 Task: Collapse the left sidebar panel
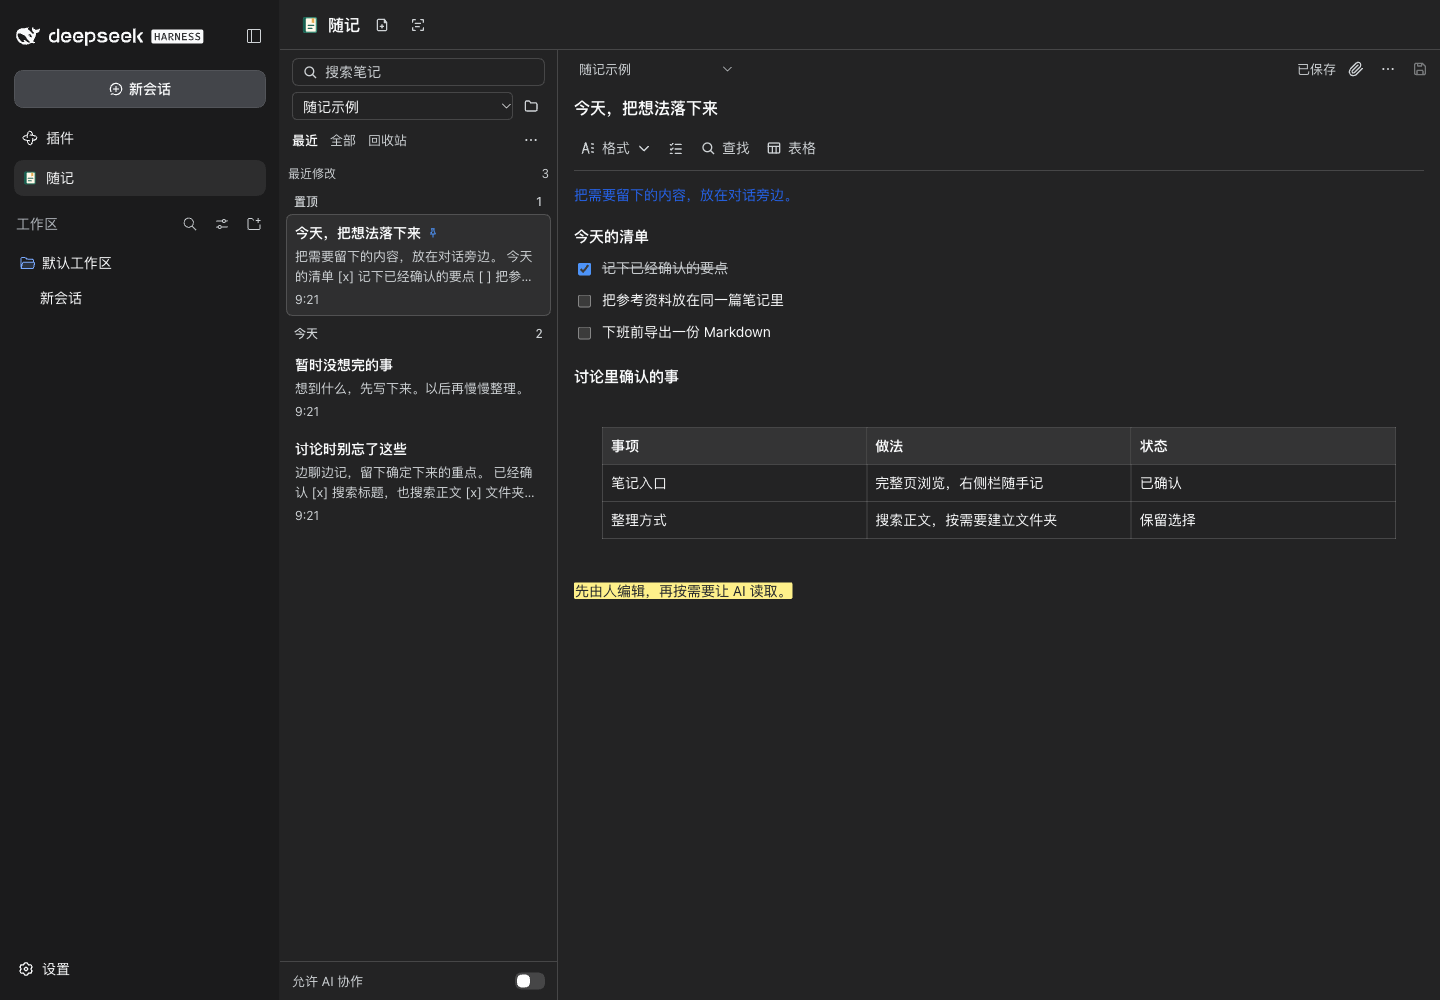(254, 36)
